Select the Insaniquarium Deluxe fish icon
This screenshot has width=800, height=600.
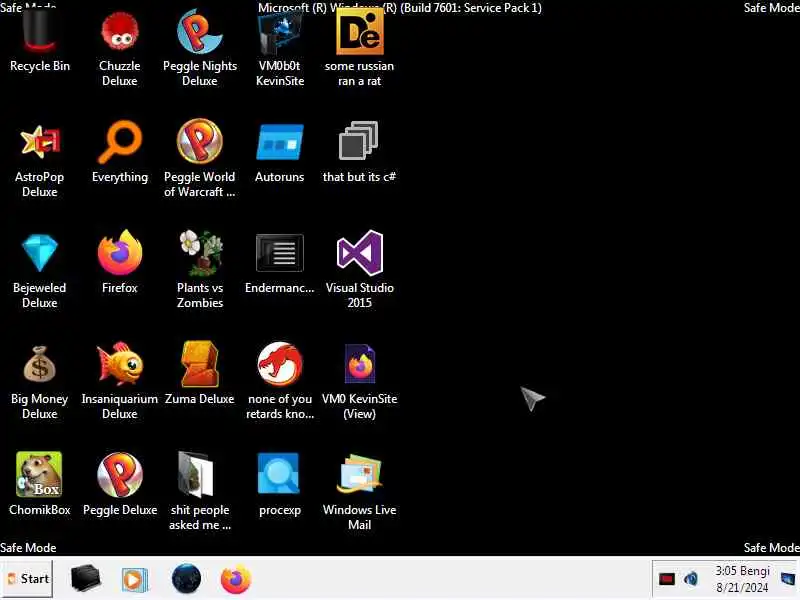[119, 363]
